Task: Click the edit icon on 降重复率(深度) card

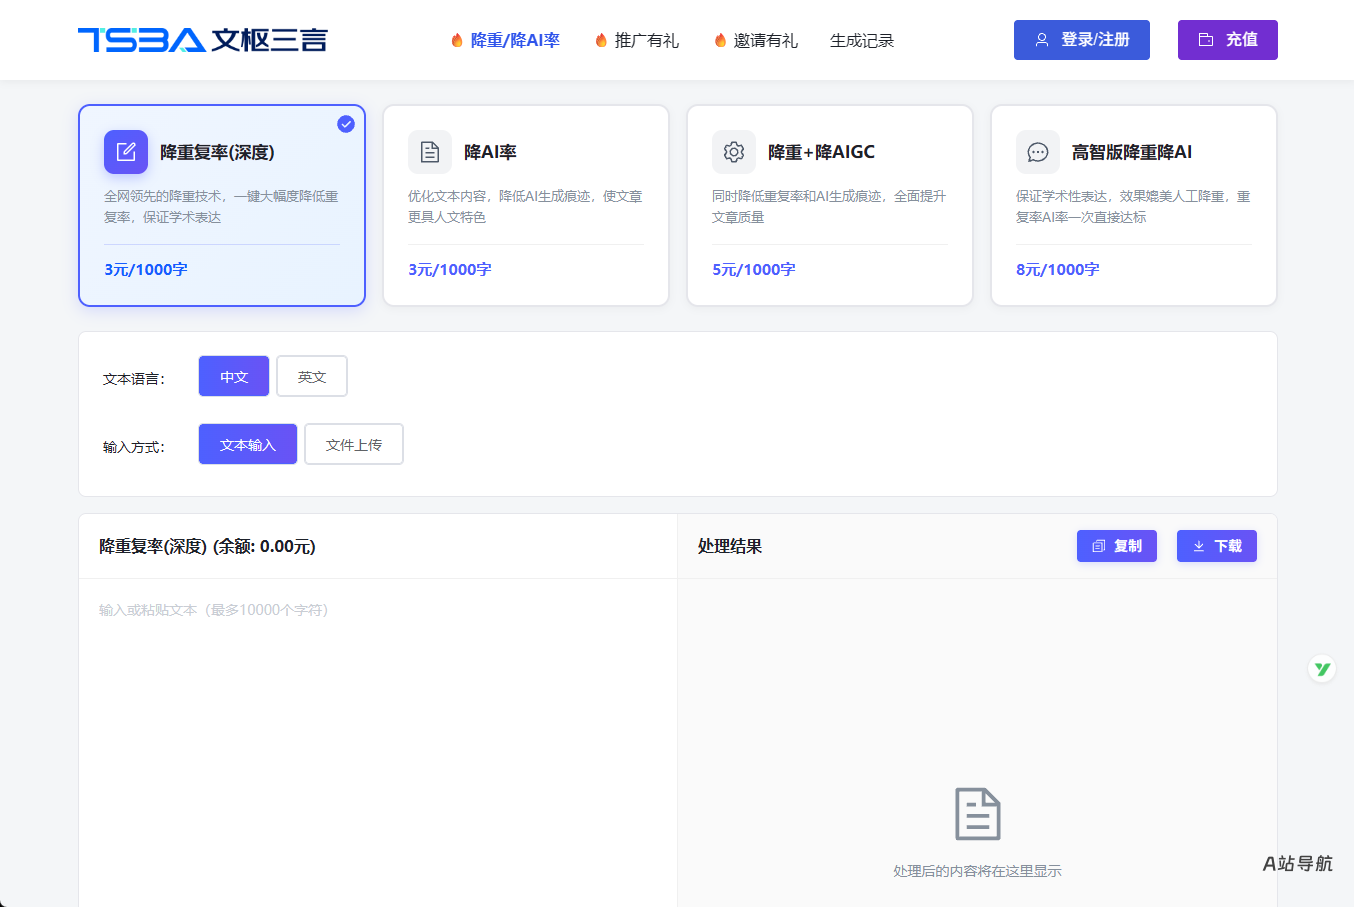Action: (x=126, y=152)
